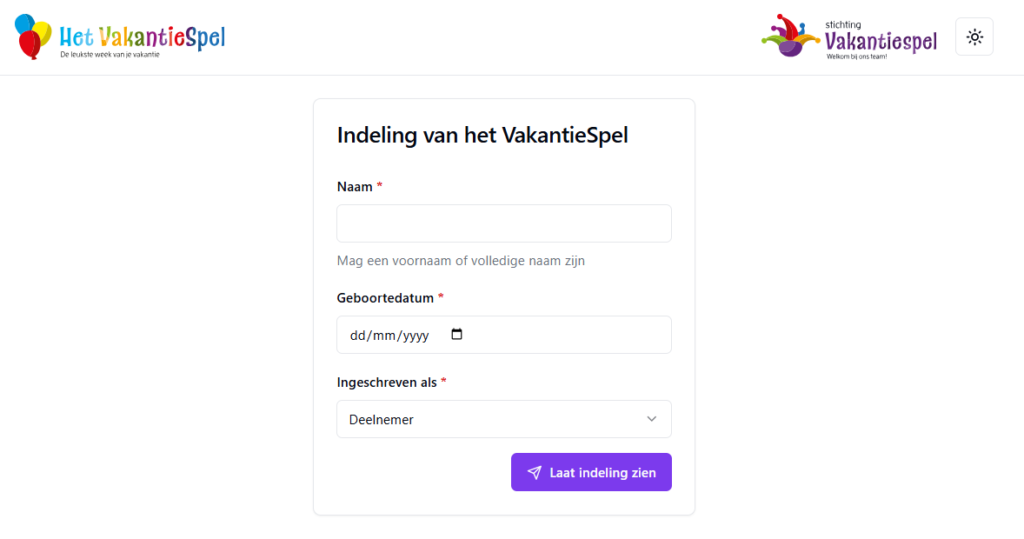Open the Het VakantieSpel wordmark link

coord(142,38)
